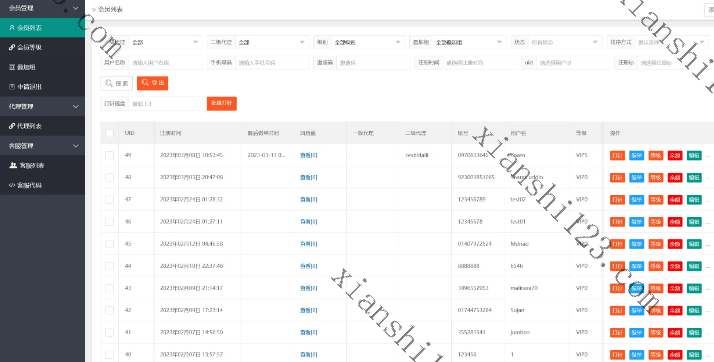
Task: Click the 查看 link in UID 49 row
Action: tap(308, 155)
